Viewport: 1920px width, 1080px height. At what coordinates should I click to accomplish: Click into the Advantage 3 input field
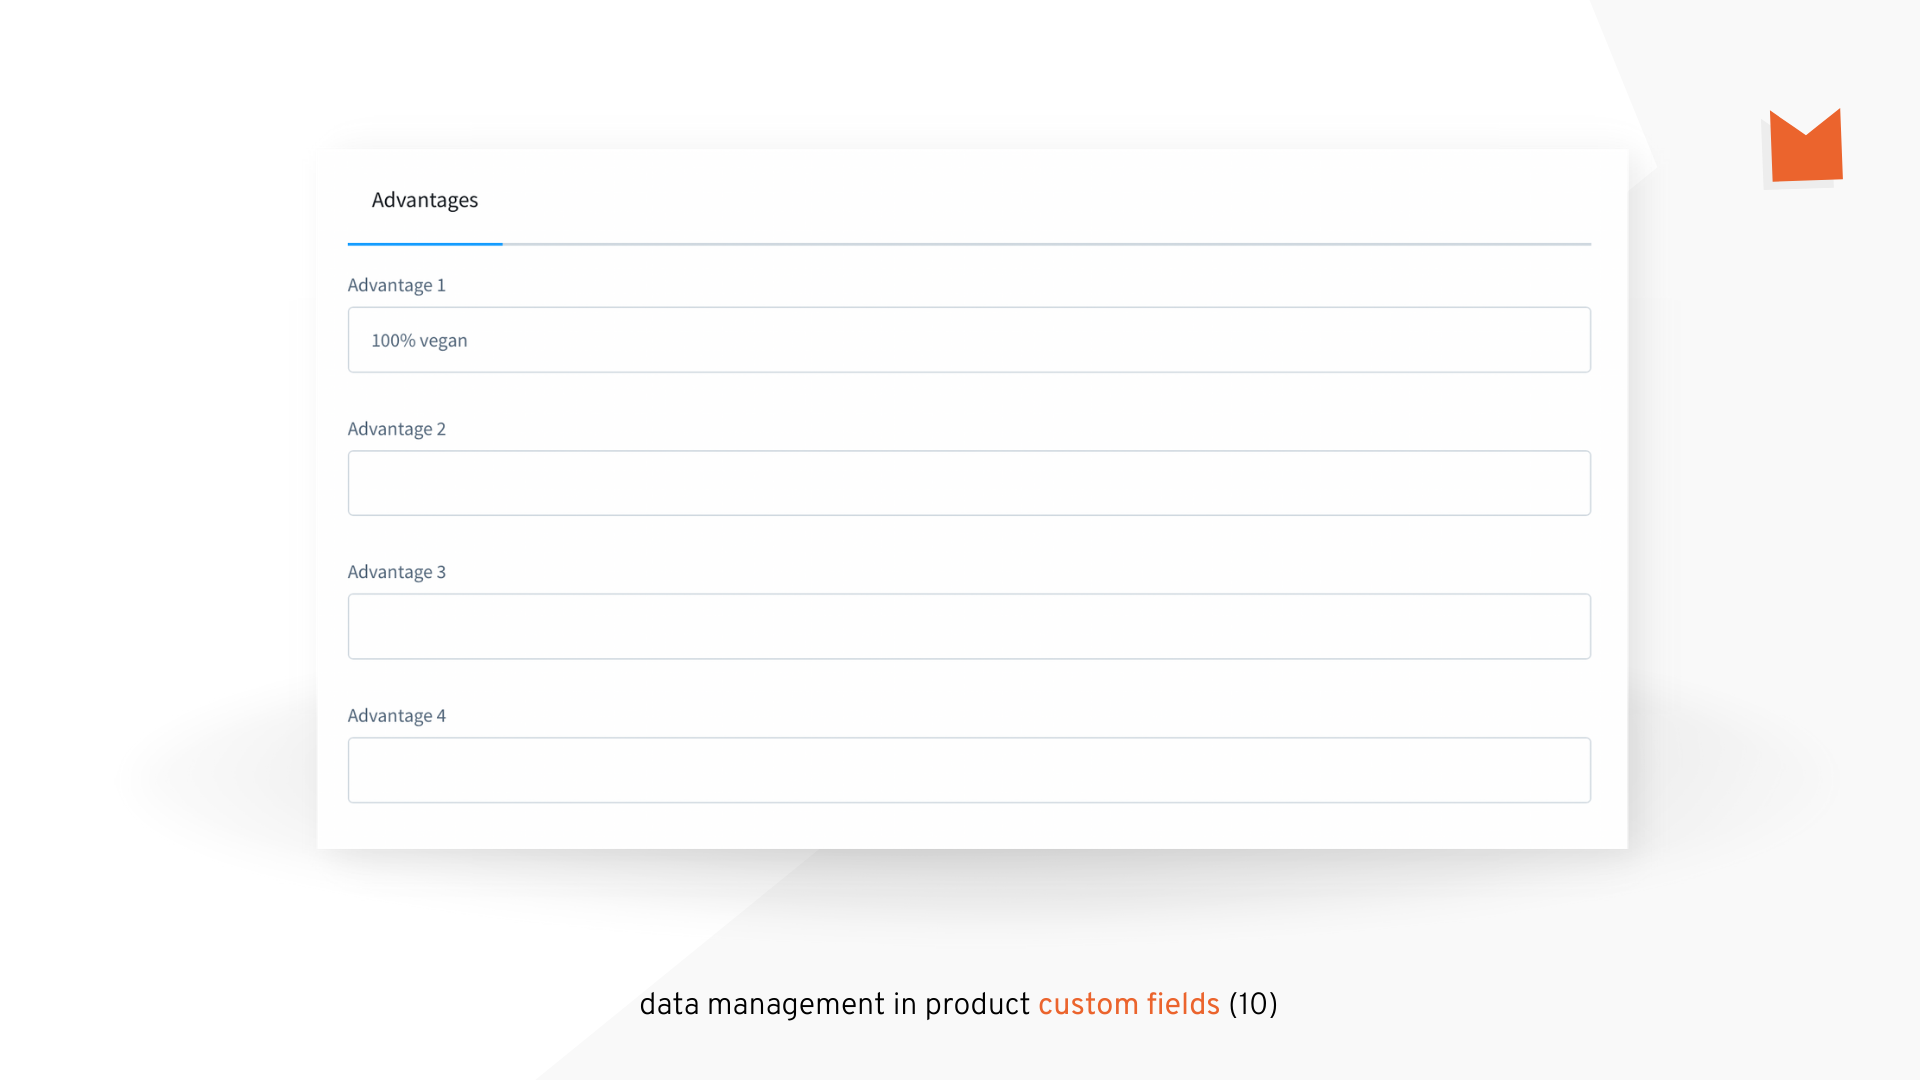(969, 627)
